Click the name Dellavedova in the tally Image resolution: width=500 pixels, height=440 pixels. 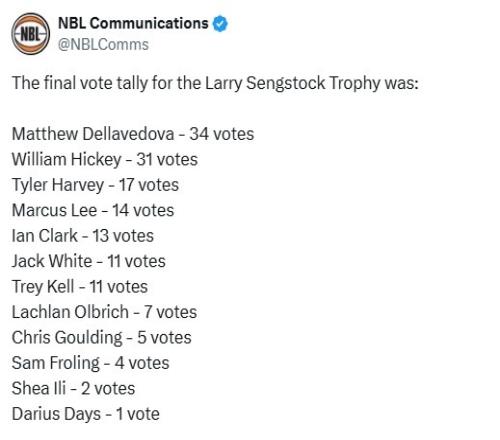click(128, 134)
